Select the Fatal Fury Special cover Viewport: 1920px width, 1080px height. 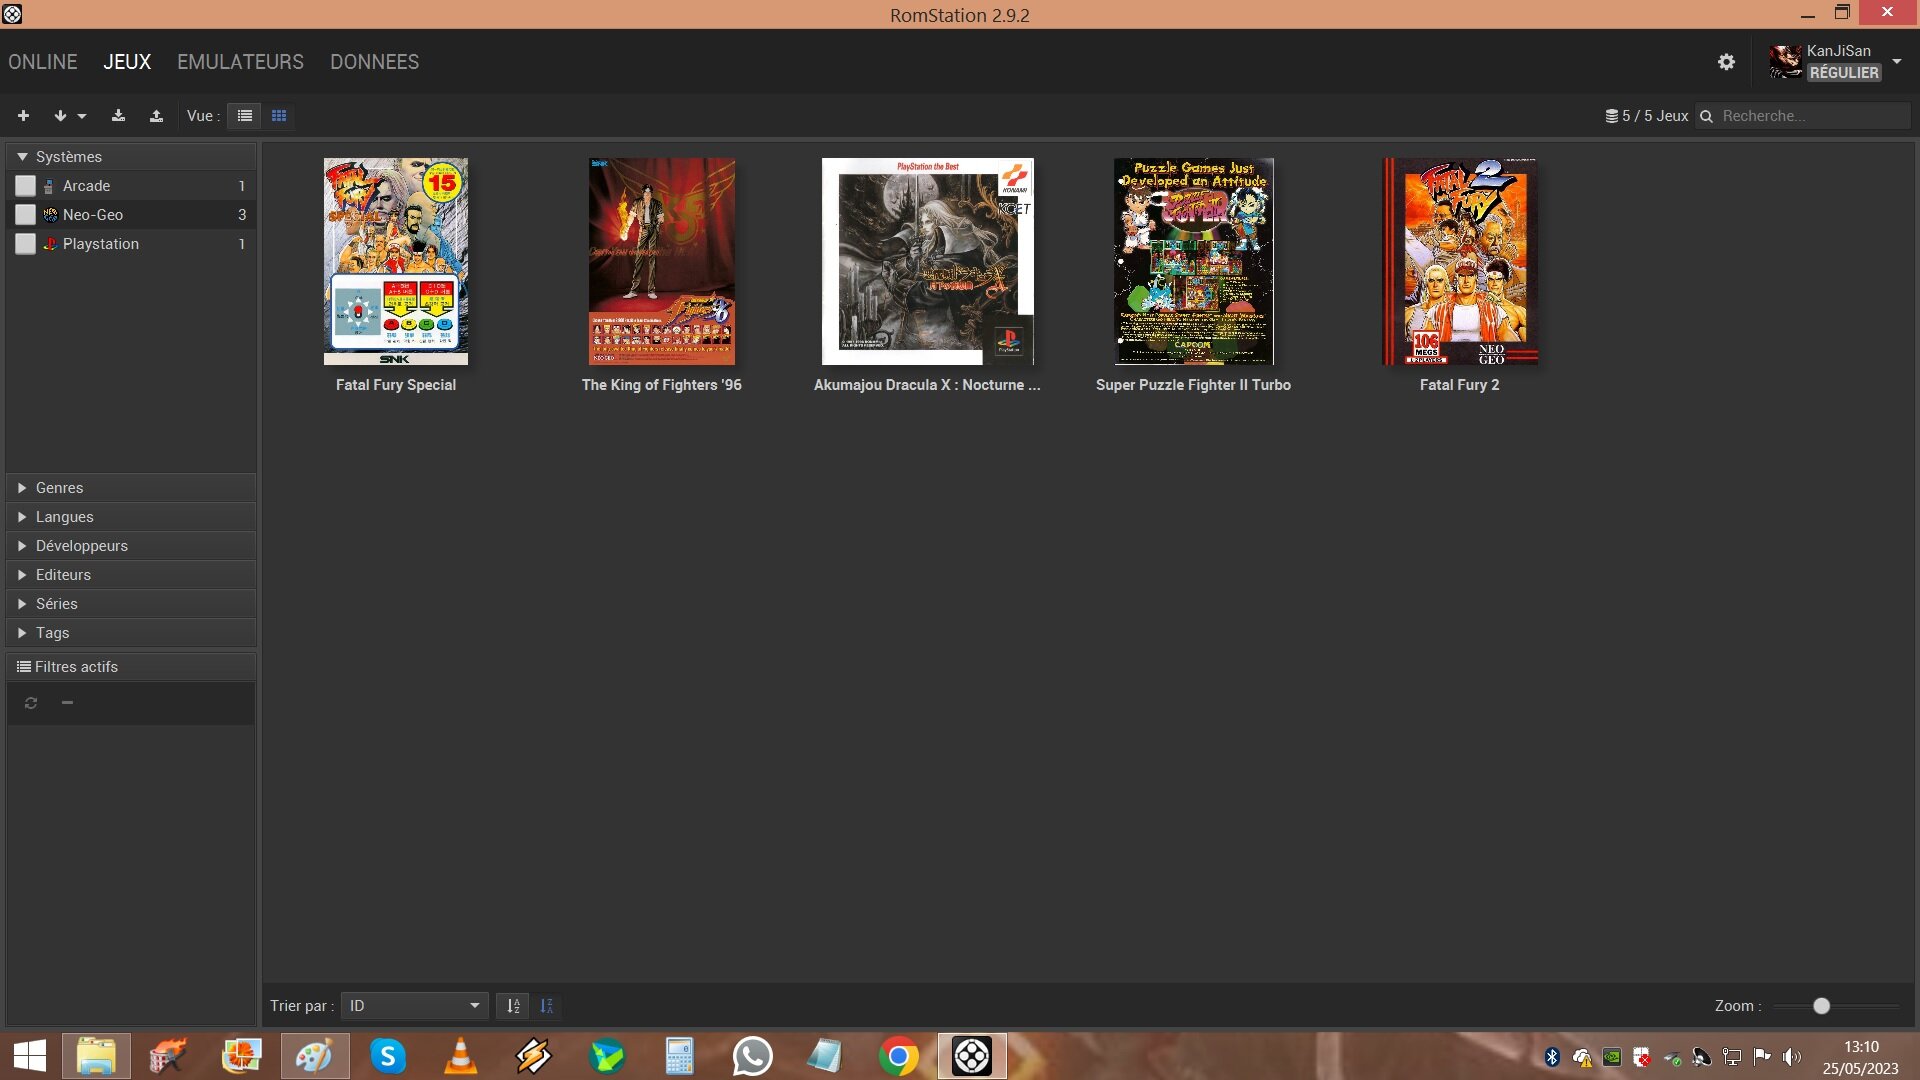pyautogui.click(x=396, y=261)
